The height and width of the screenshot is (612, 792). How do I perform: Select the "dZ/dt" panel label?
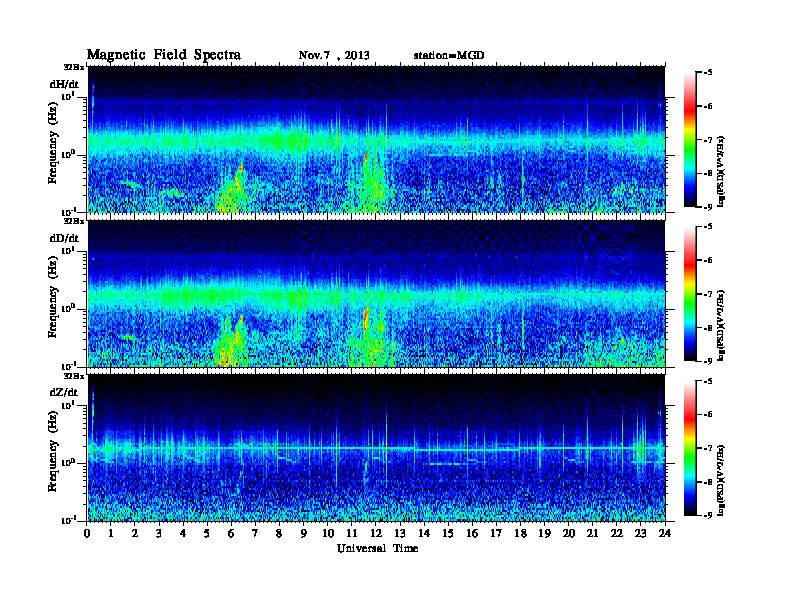point(64,392)
